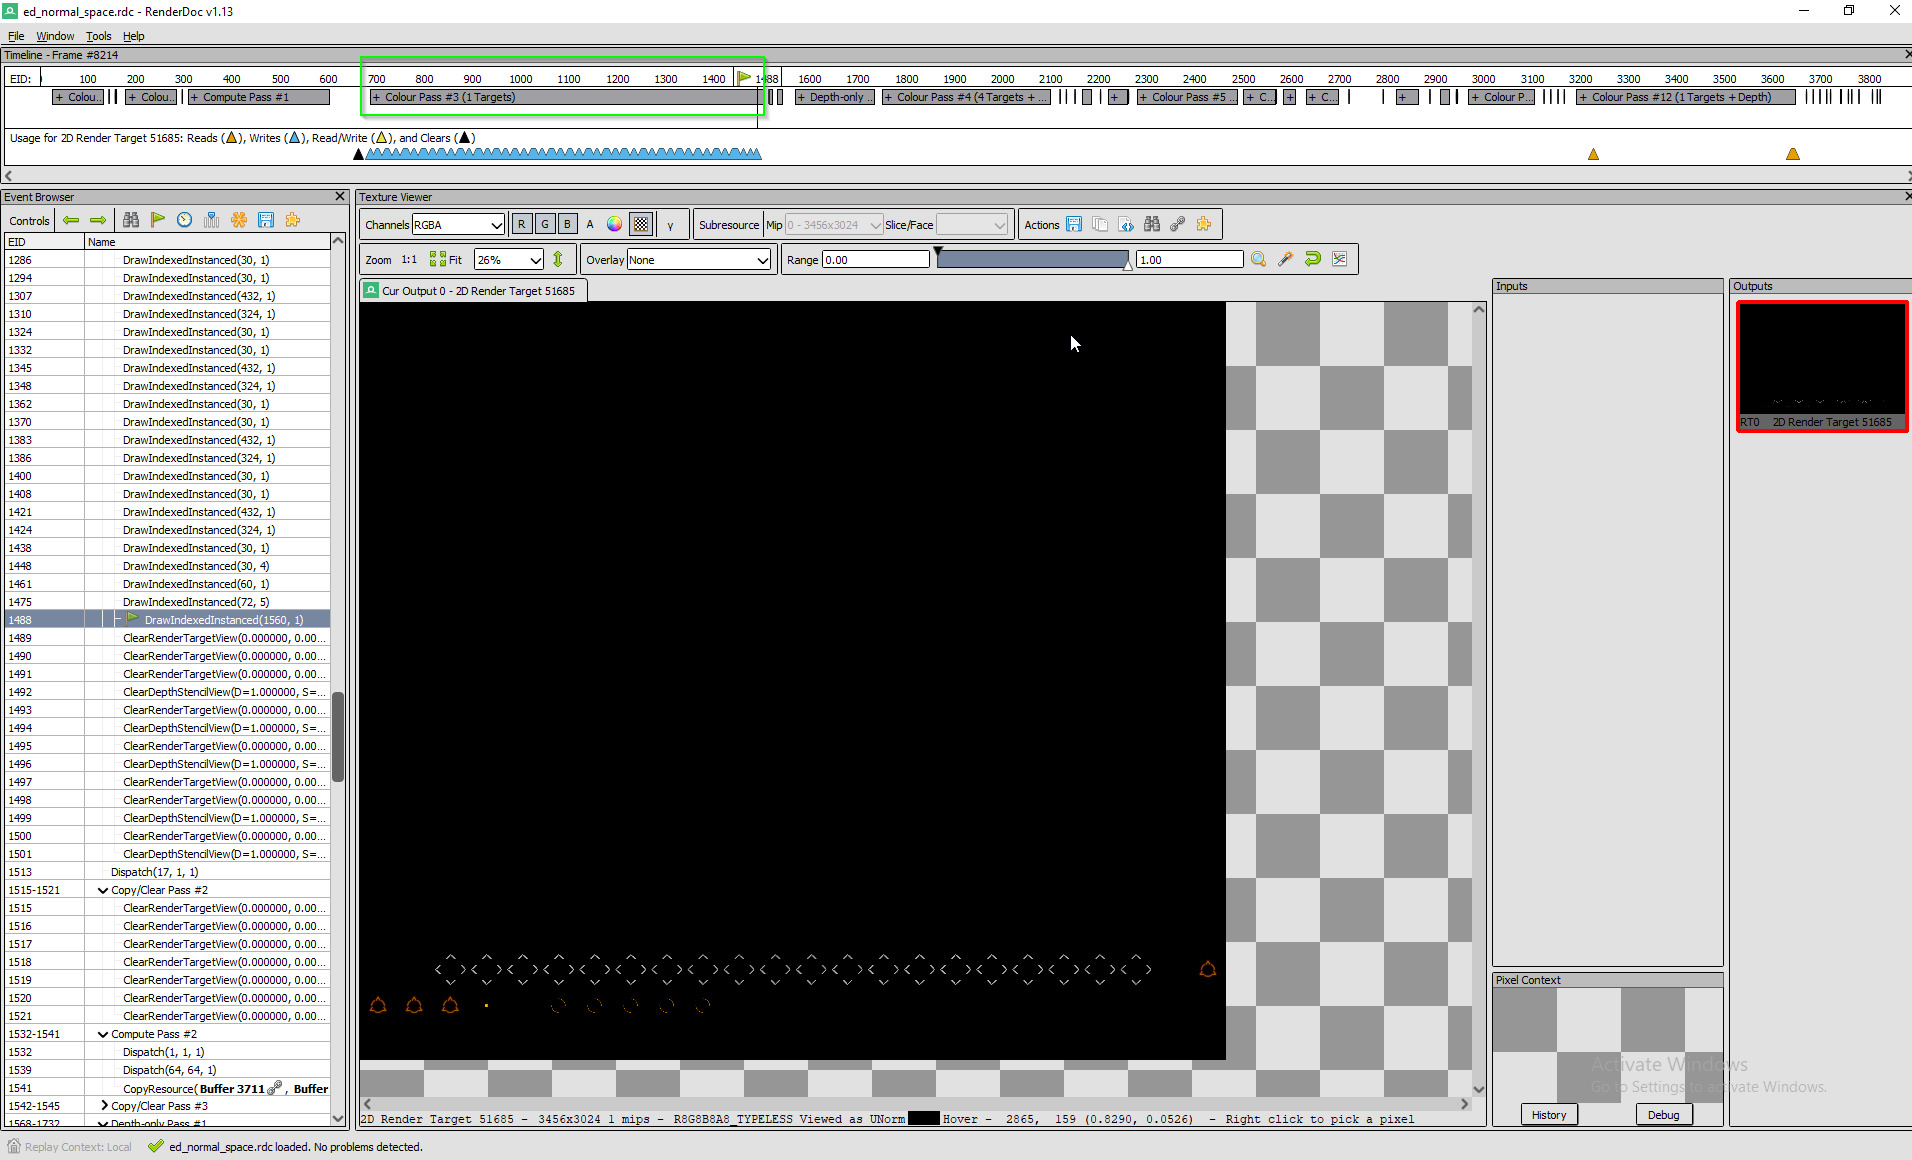Open the Slice/Face dropdown

point(972,224)
